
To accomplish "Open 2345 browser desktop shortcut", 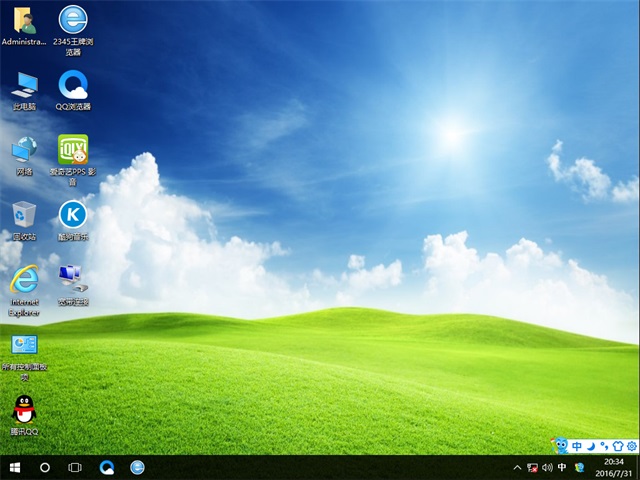I will click(72, 22).
